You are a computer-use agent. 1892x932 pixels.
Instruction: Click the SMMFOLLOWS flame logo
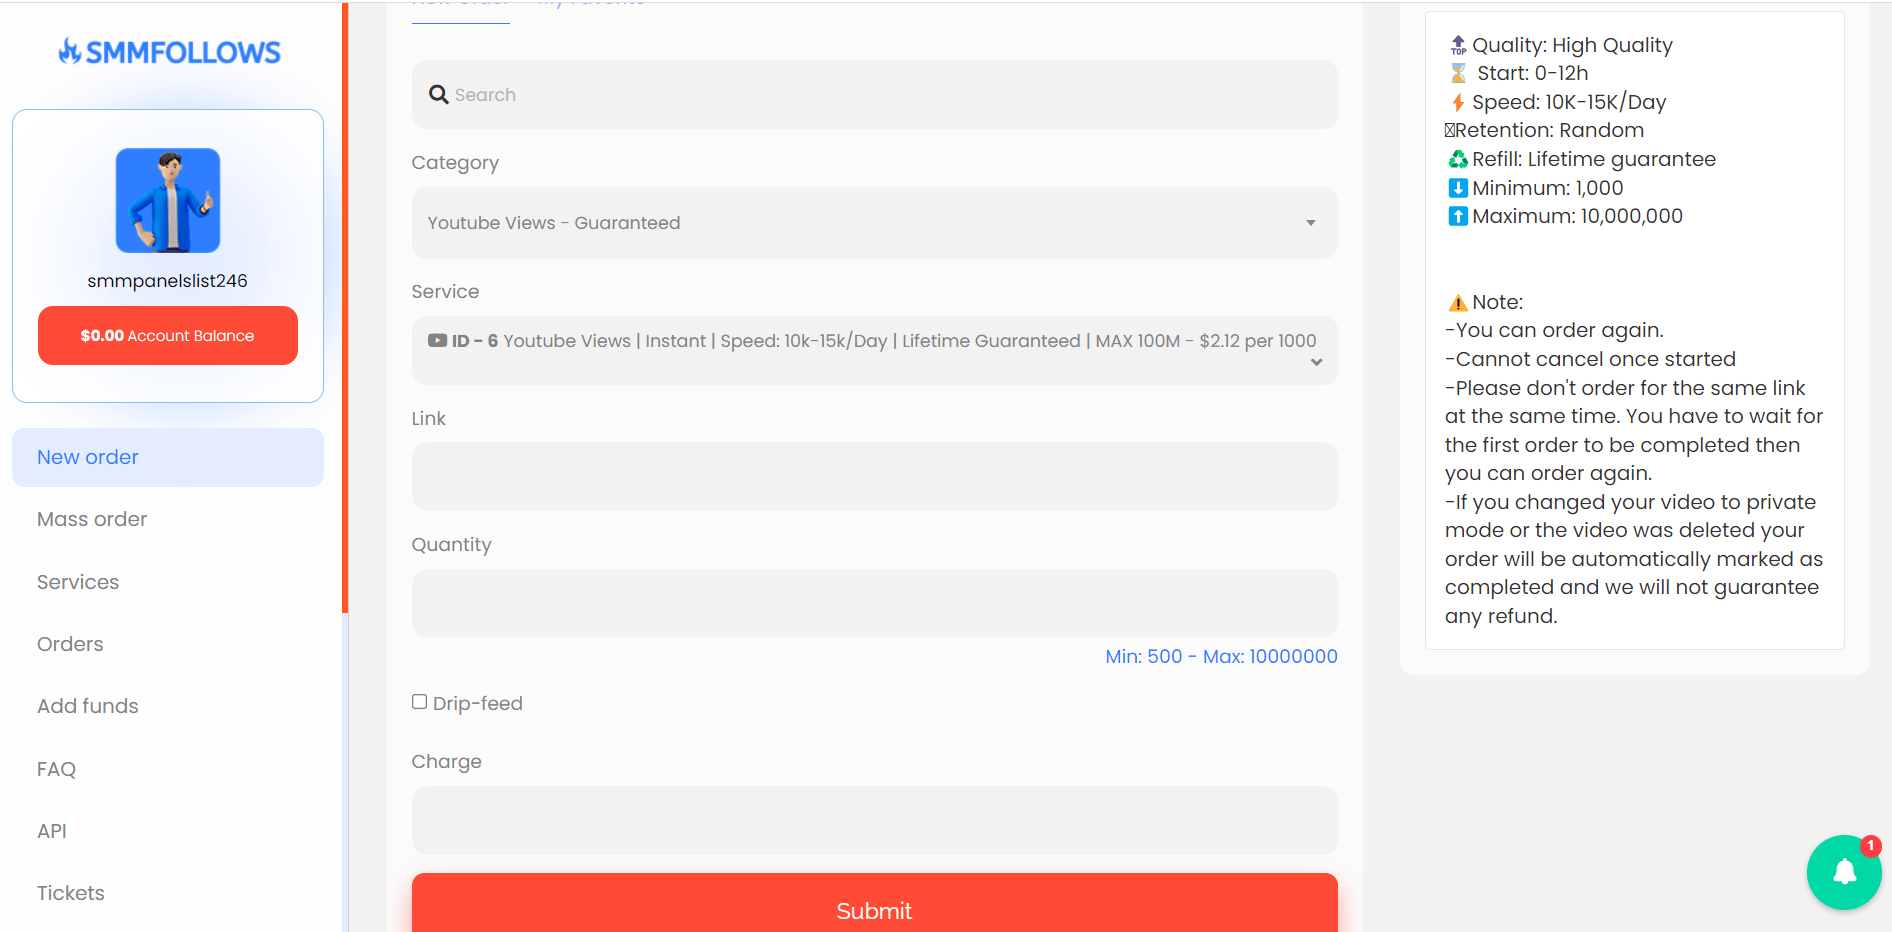coord(70,51)
